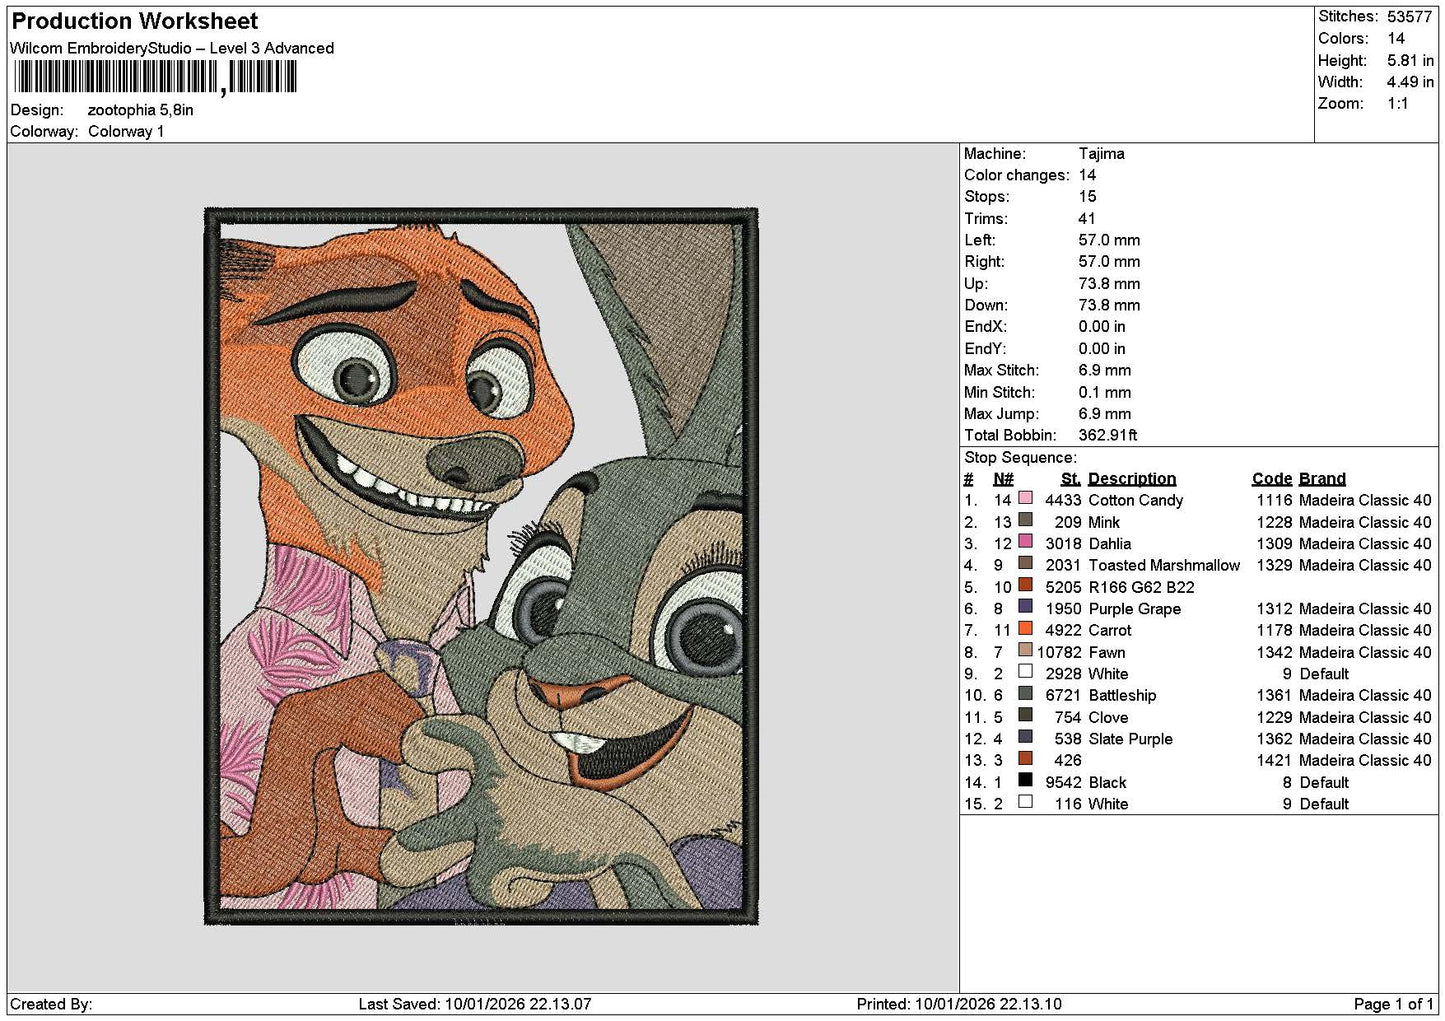The height and width of the screenshot is (1021, 1445).
Task: Click the thread code 1116
Action: tap(1274, 500)
